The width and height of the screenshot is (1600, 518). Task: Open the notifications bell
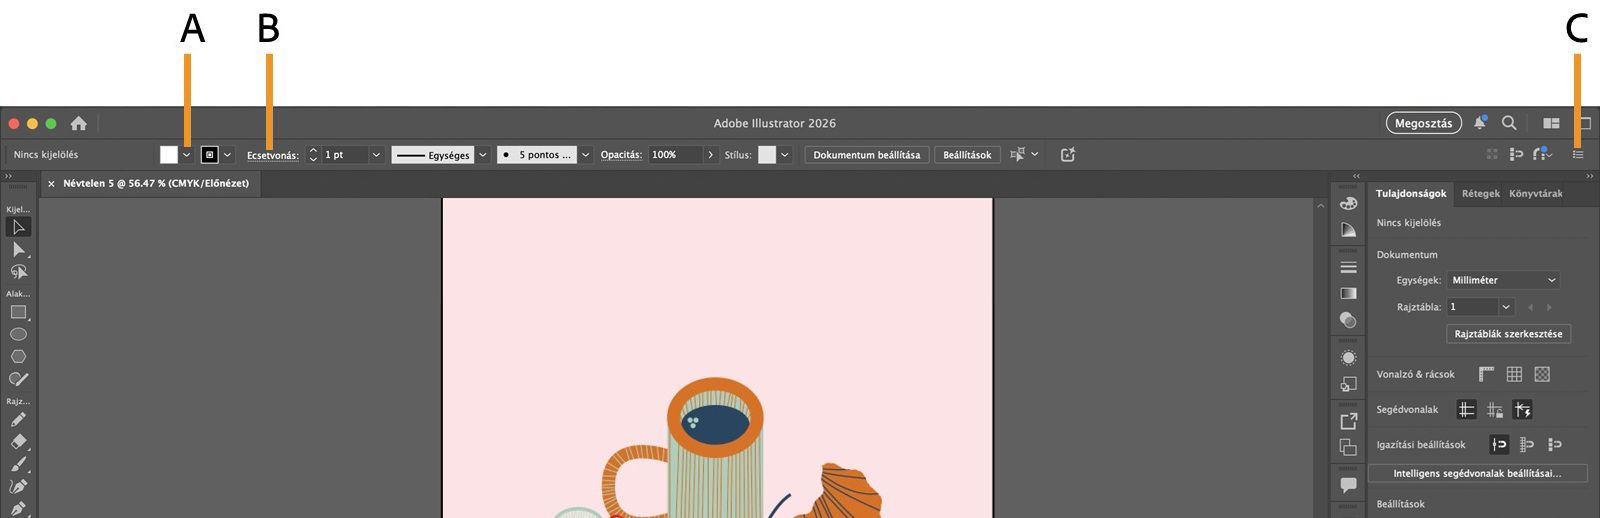pos(1480,123)
